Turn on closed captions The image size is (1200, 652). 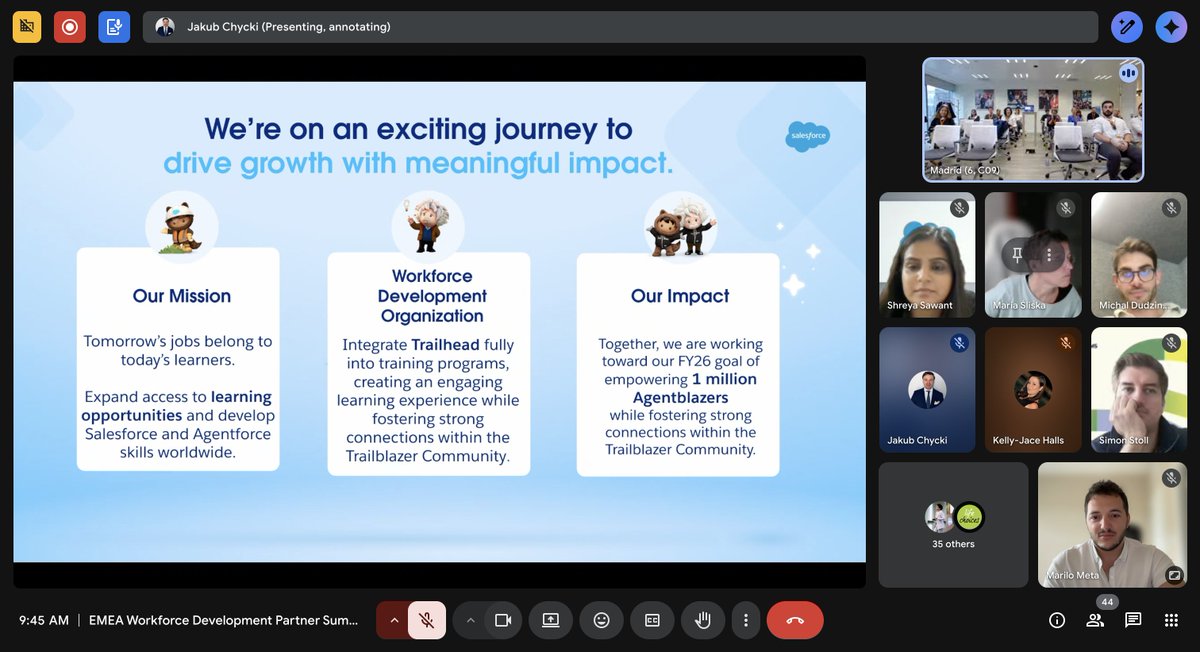click(652, 620)
